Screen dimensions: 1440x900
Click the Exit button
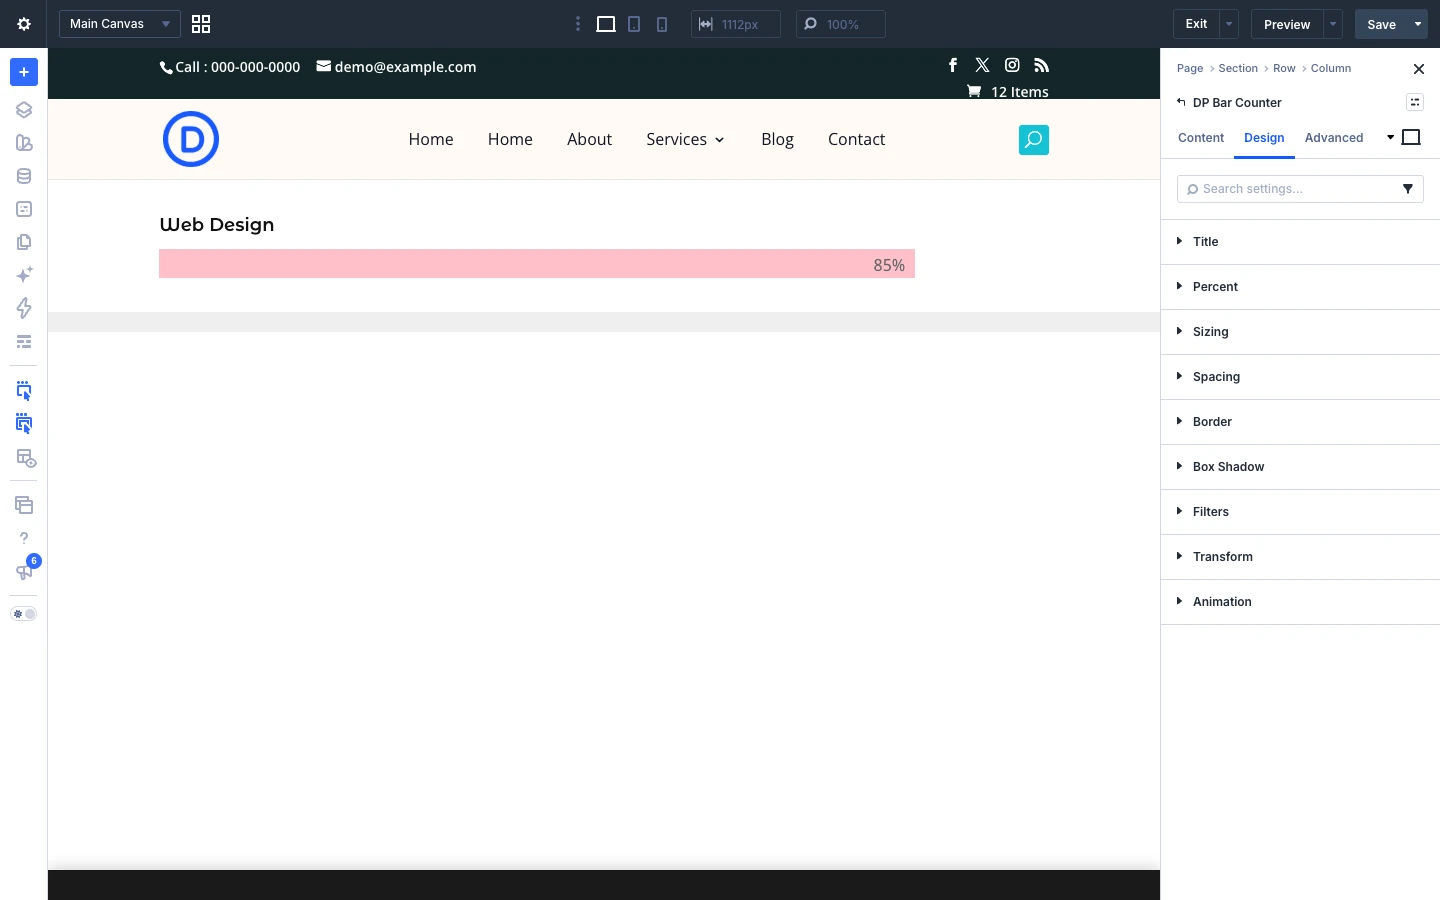(1196, 24)
